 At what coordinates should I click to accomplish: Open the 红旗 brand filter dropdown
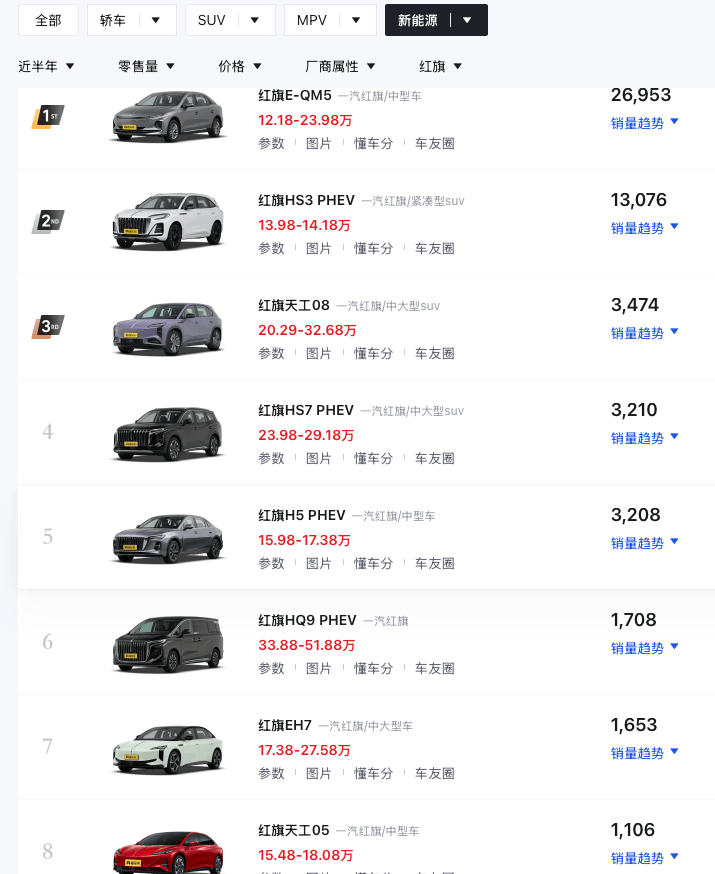(440, 66)
